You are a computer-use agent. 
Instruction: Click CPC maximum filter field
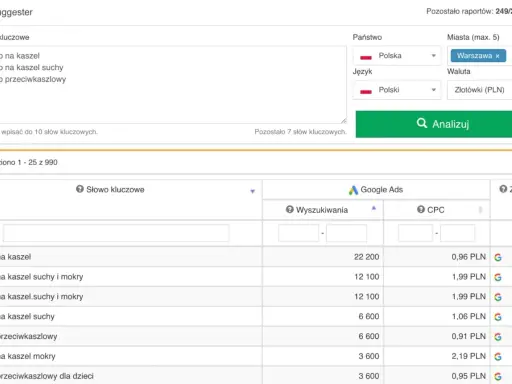[458, 233]
